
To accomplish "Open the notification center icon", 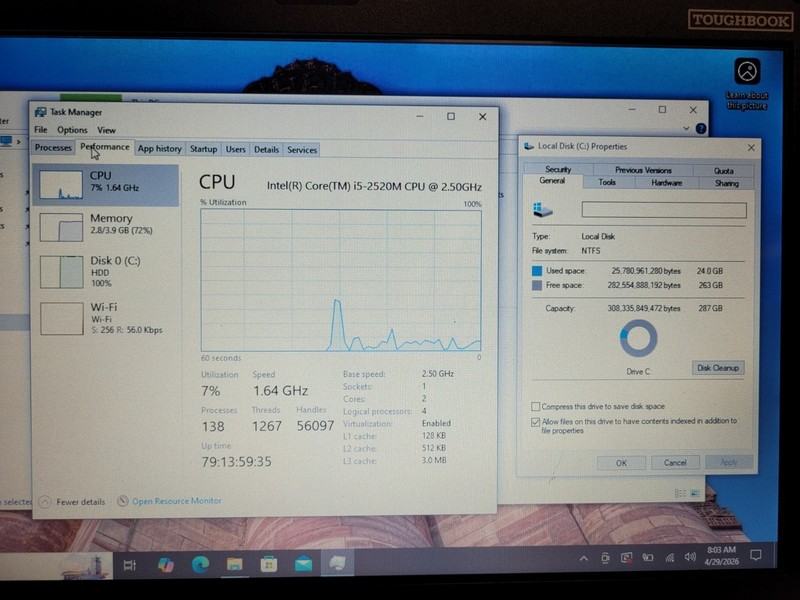I will coord(756,555).
